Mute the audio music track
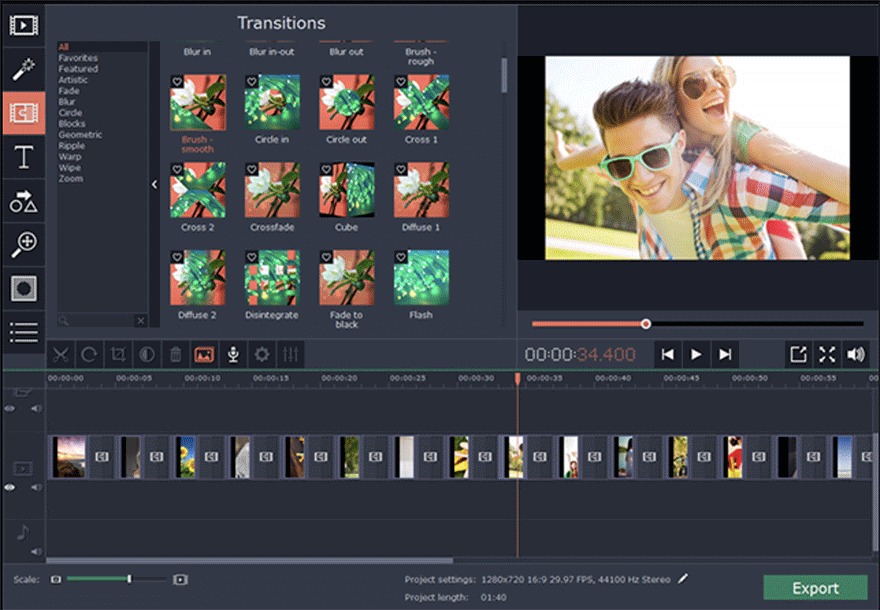 (x=36, y=551)
